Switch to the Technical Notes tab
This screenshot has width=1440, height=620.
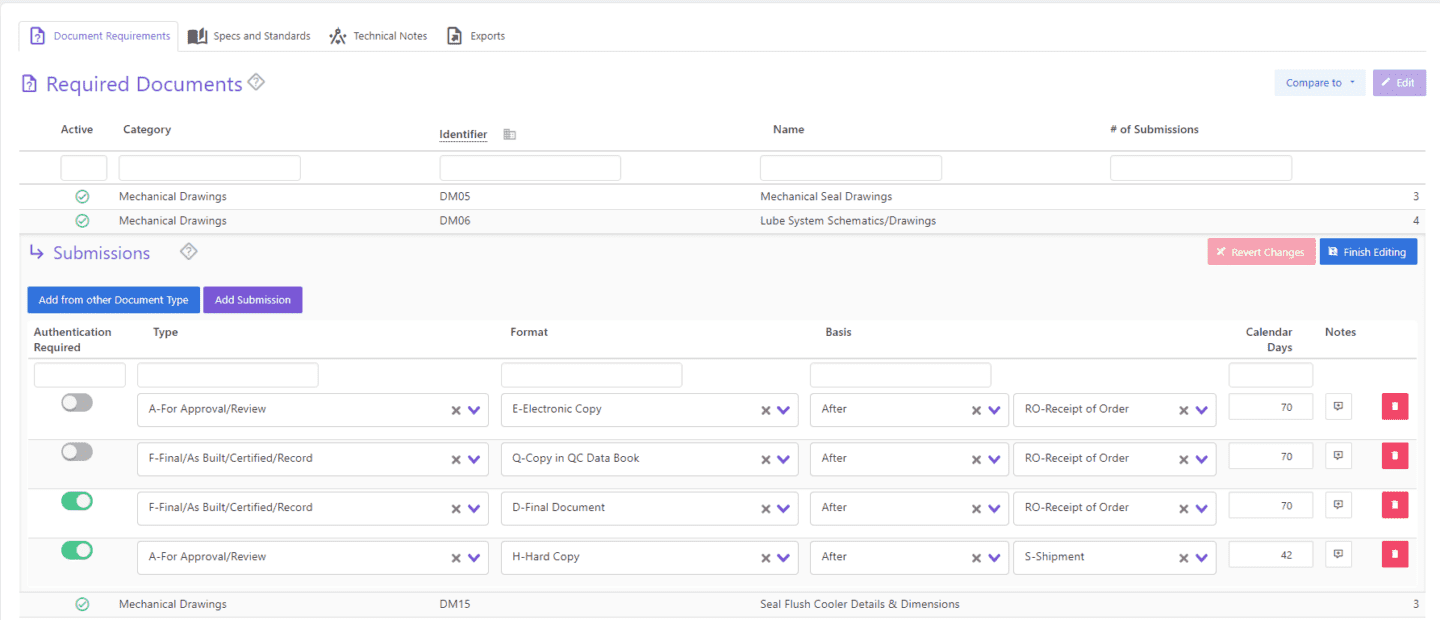[389, 35]
